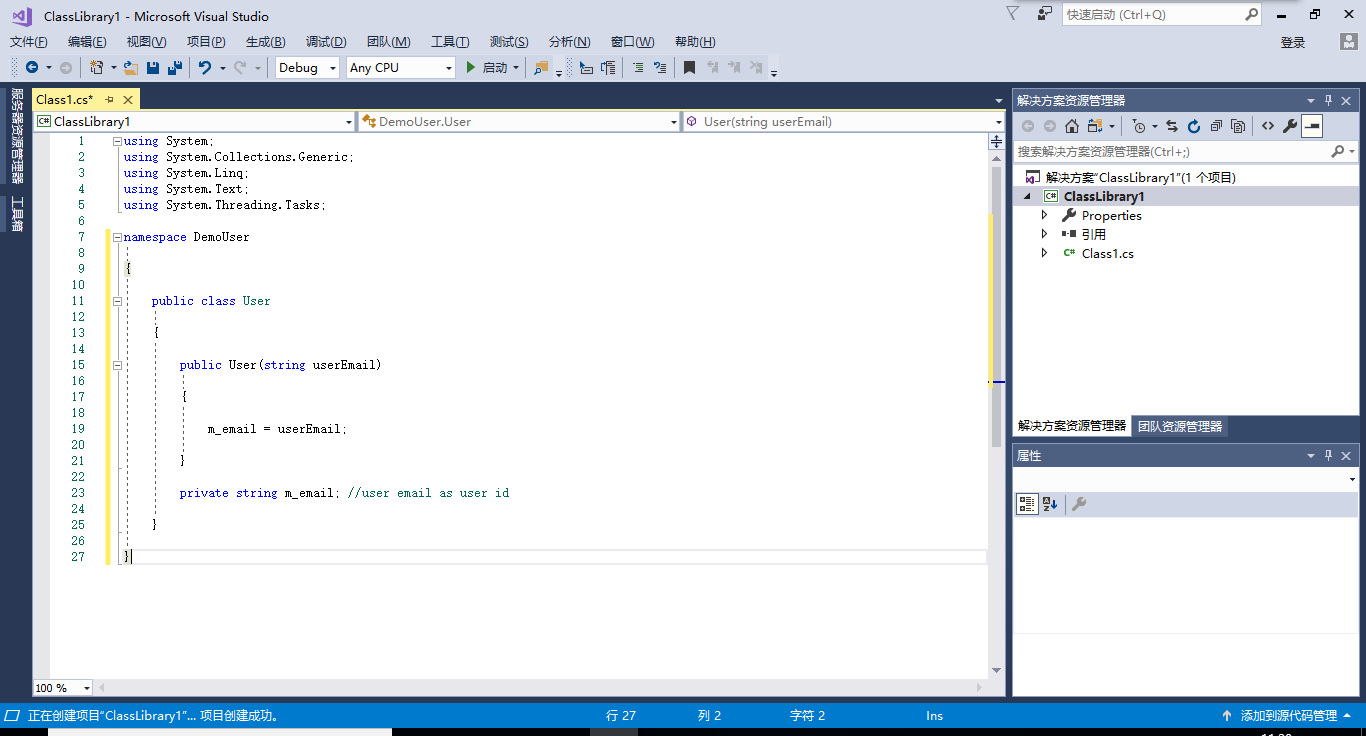This screenshot has width=1366, height=736.
Task: Expand the Class1.cs tree node
Action: pos(1044,253)
